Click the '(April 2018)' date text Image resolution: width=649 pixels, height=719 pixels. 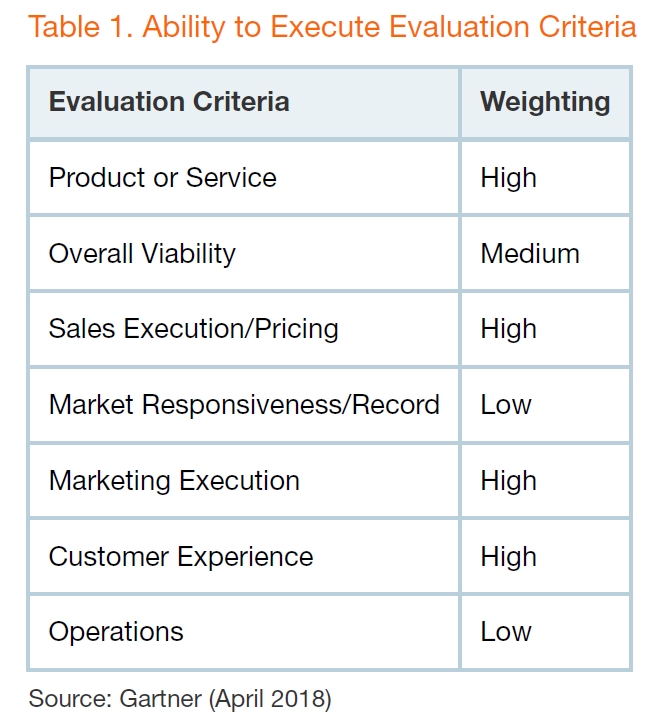(x=270, y=700)
